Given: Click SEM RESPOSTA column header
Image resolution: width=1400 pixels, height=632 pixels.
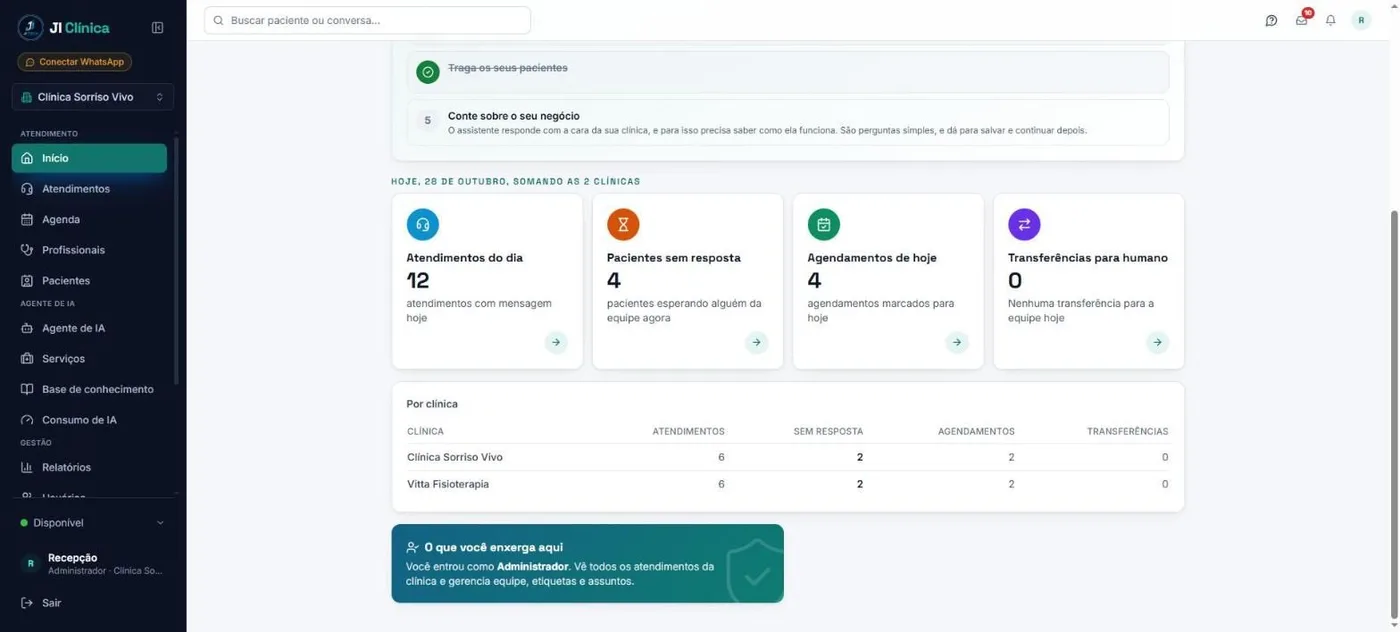Looking at the screenshot, I should pyautogui.click(x=828, y=432).
